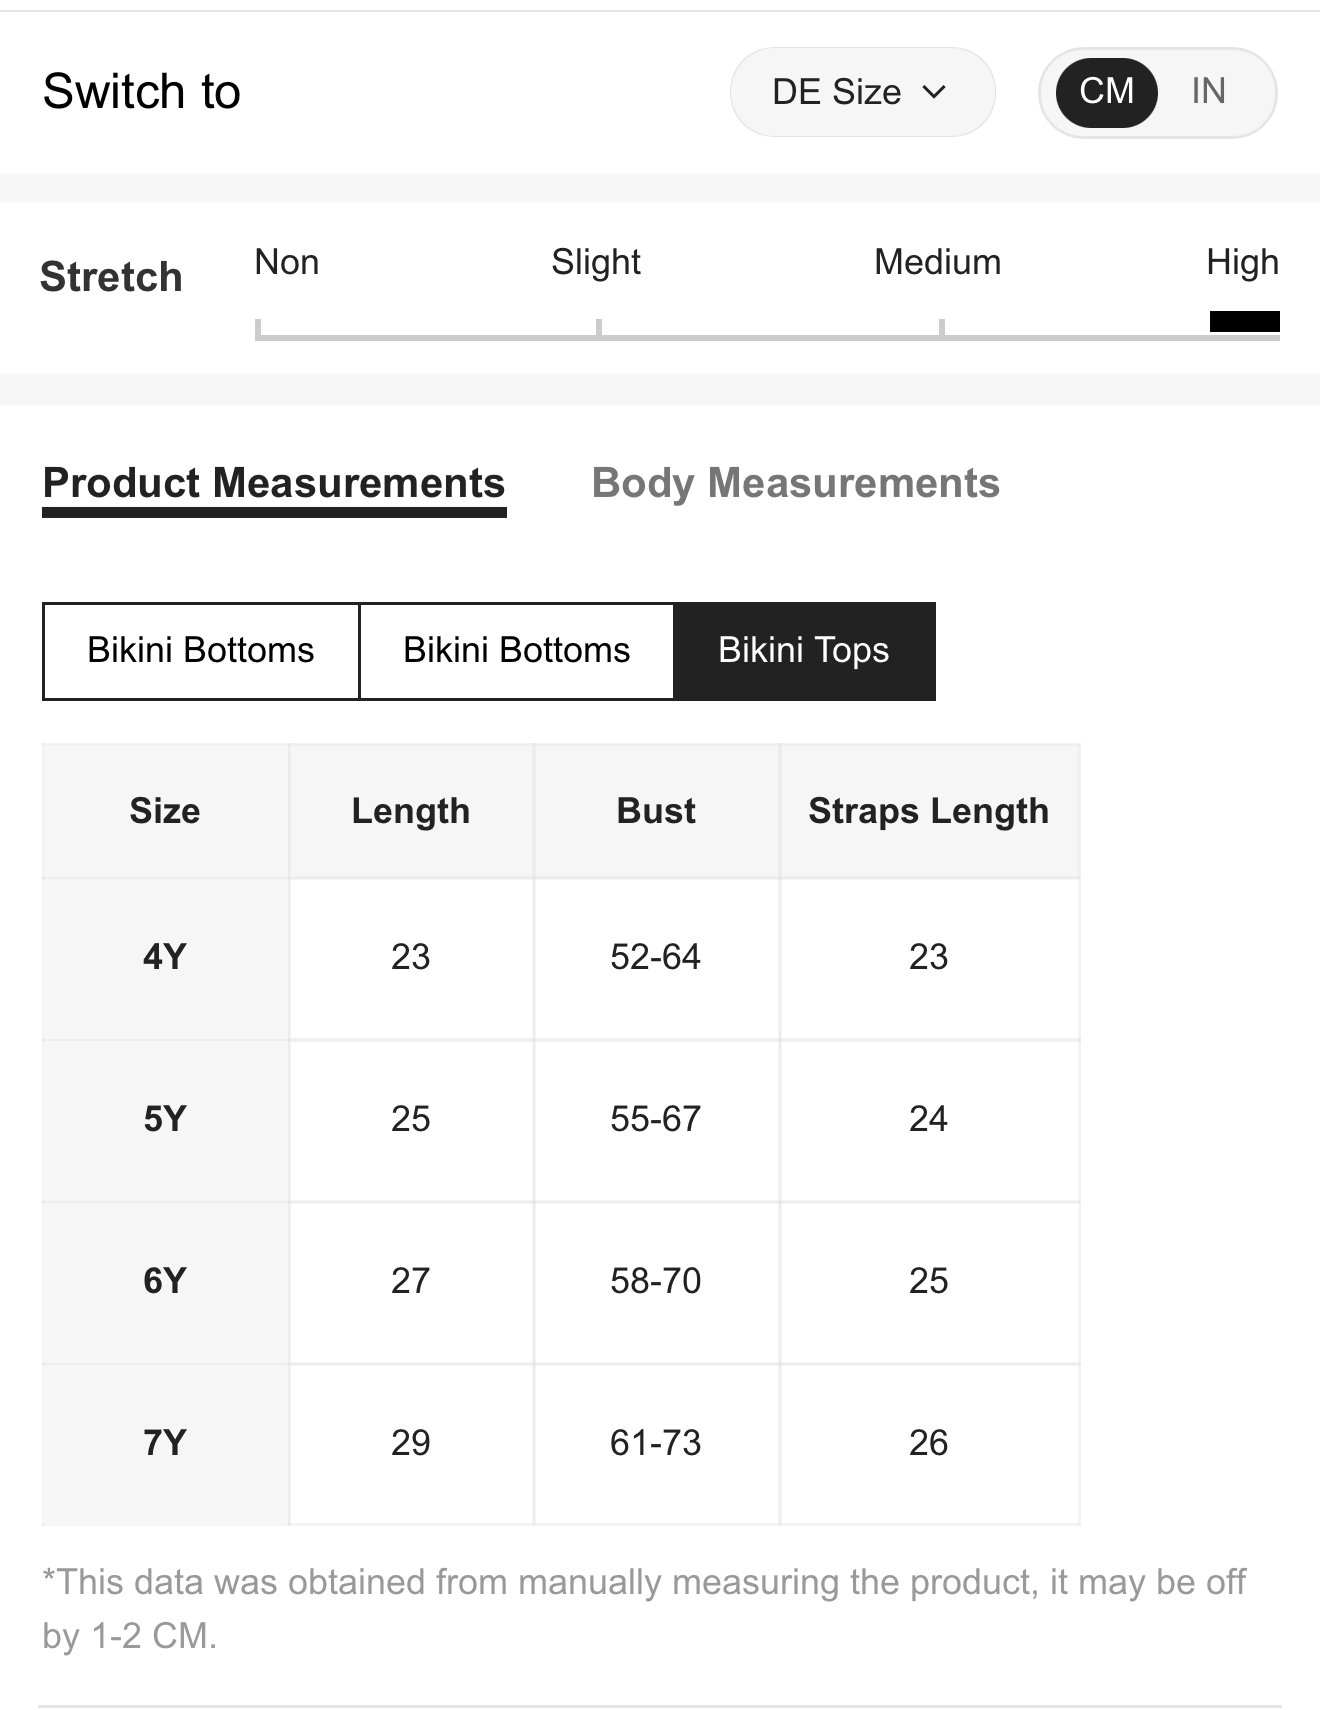Click the Straps Length column header
This screenshot has width=1320, height=1710.
tap(929, 811)
